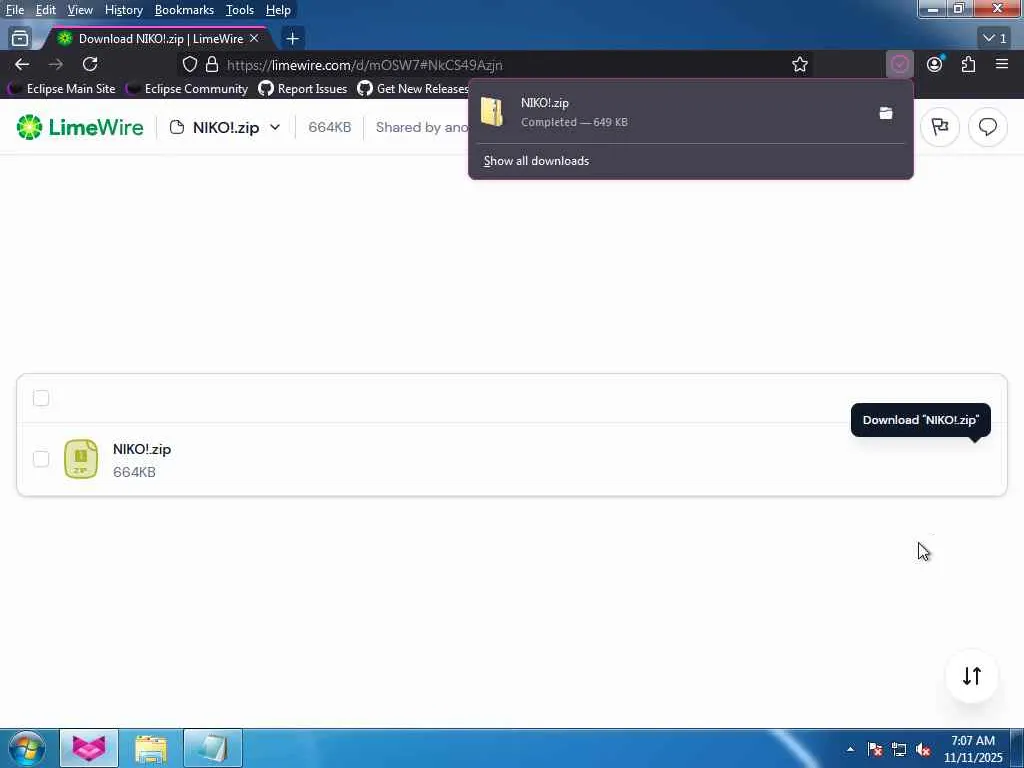Click the Show desktop strip at taskbar end

[1017, 748]
